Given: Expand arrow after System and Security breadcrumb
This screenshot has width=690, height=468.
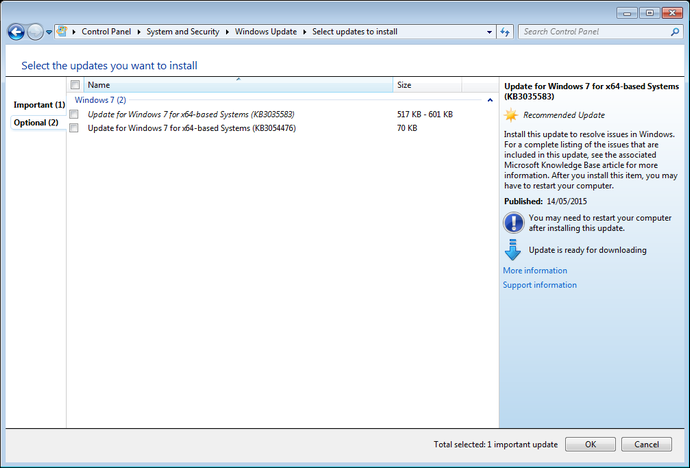Looking at the screenshot, I should pos(227,32).
